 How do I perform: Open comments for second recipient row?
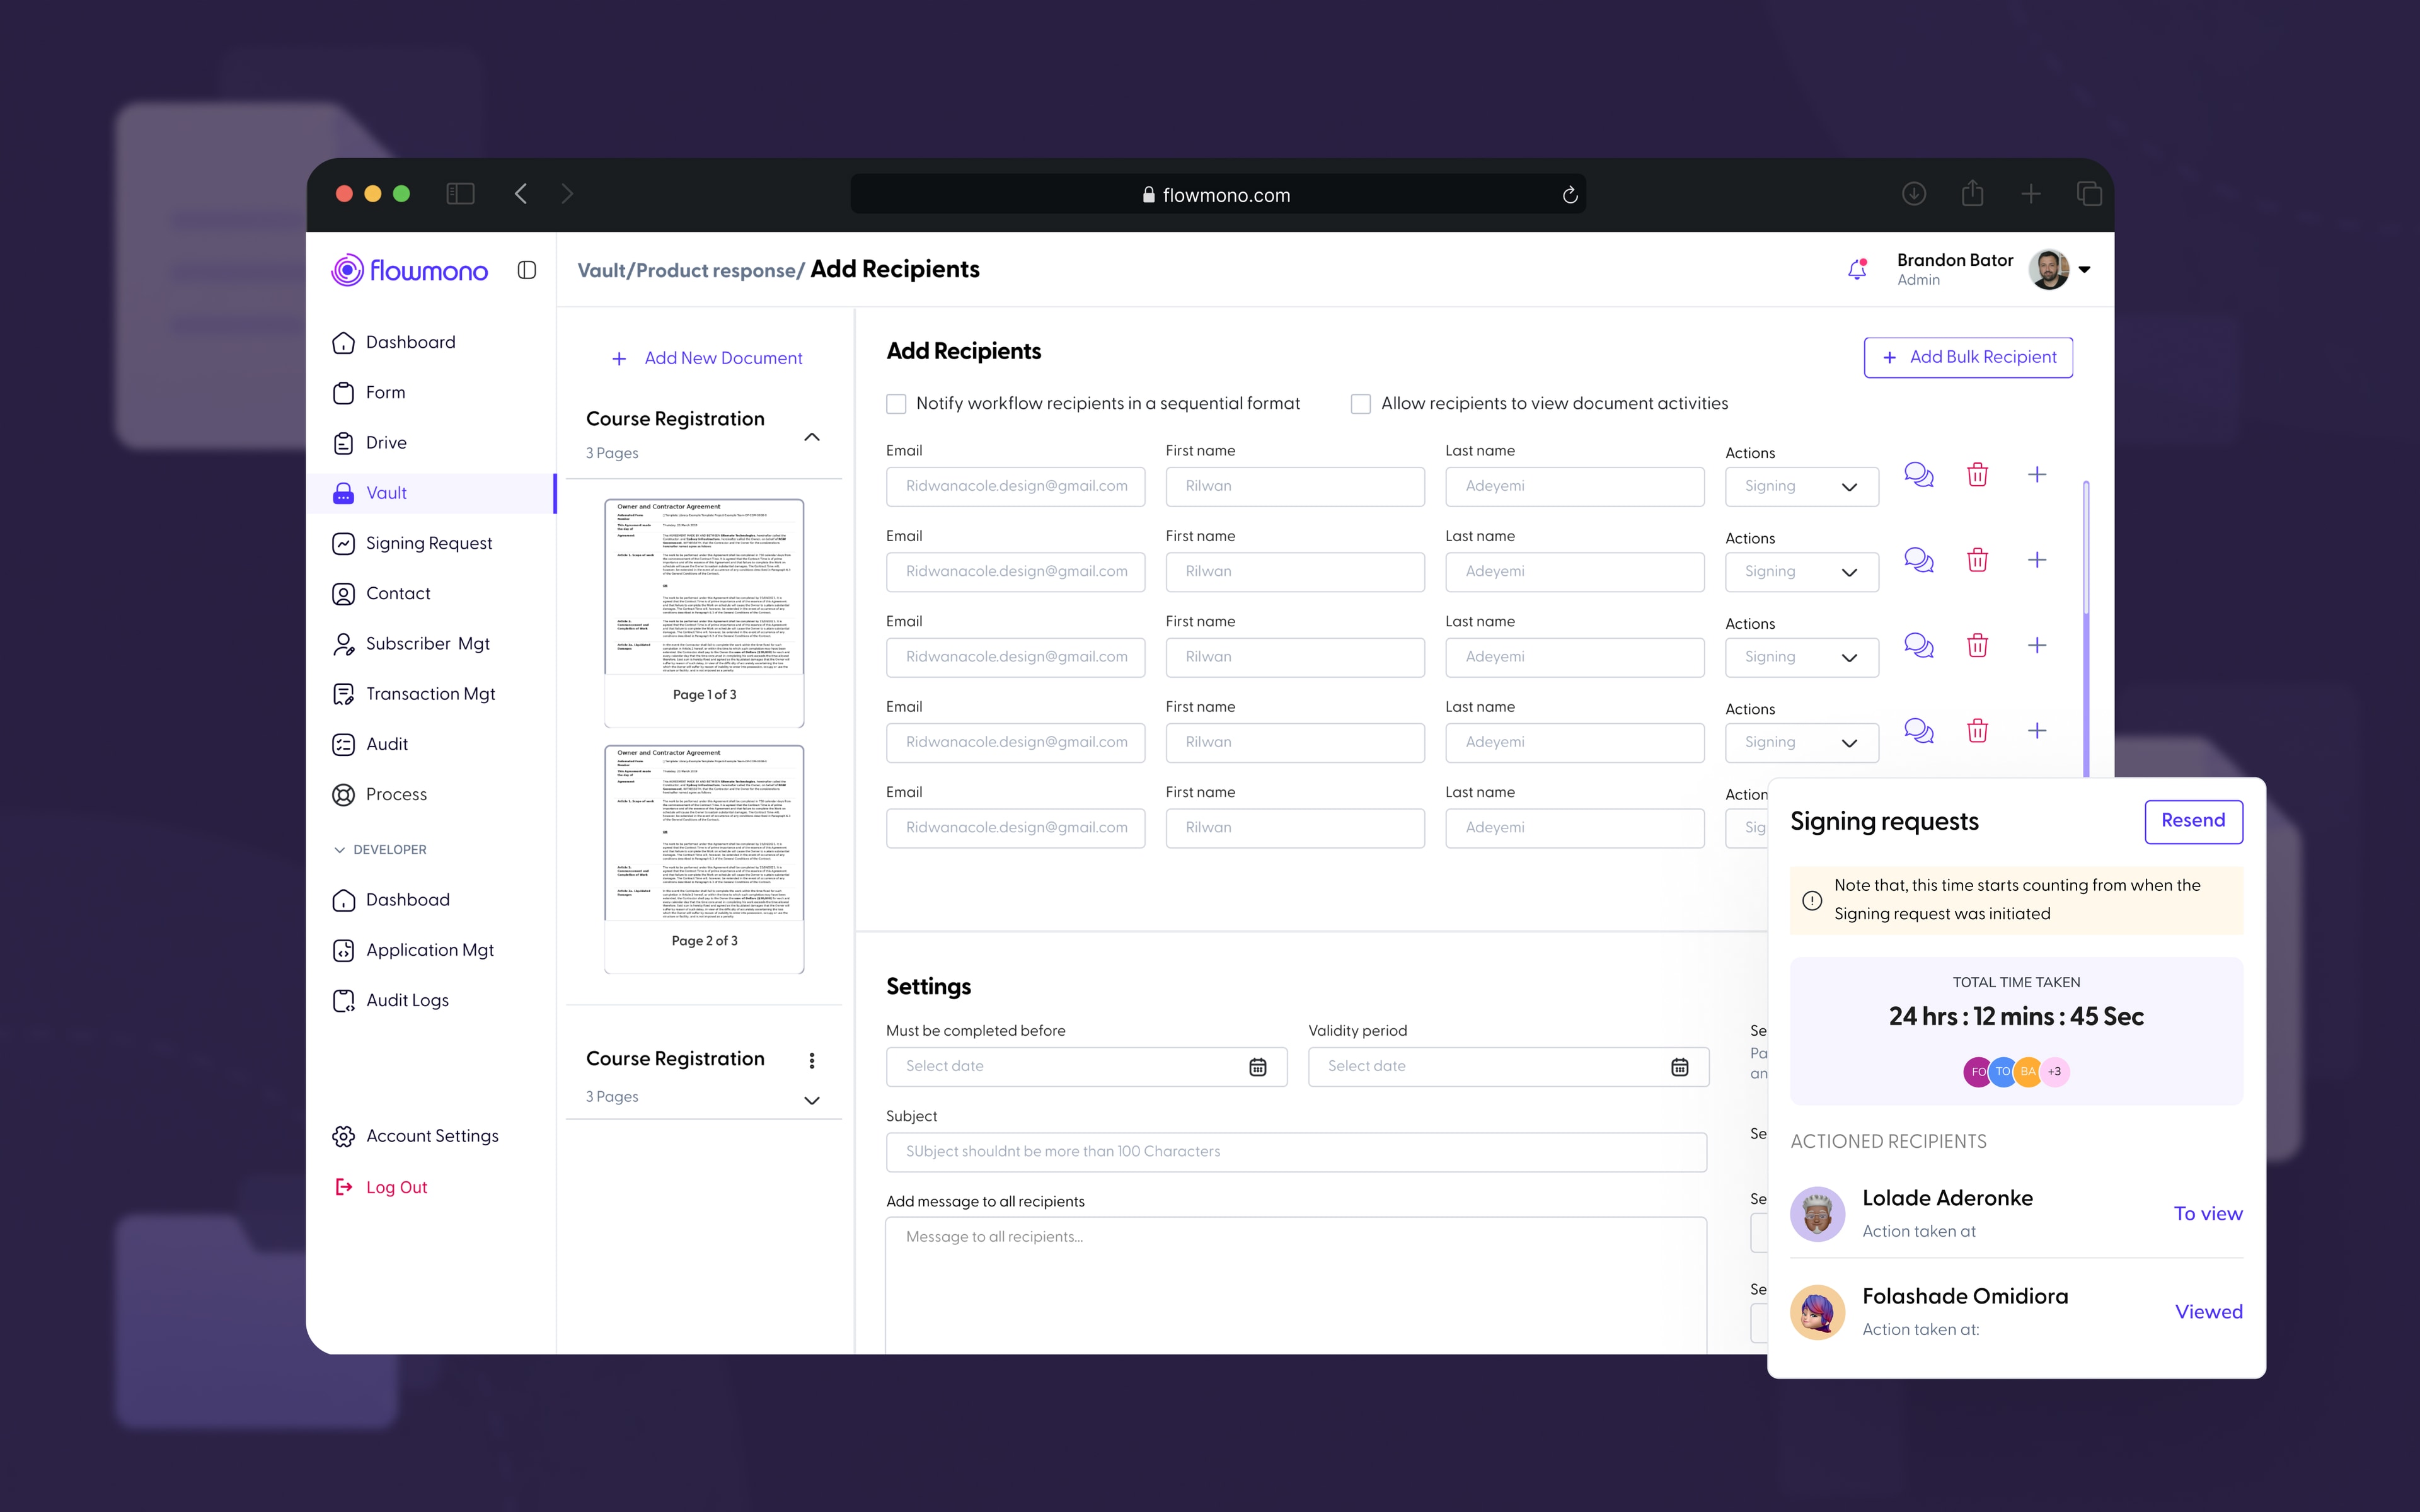[1918, 560]
